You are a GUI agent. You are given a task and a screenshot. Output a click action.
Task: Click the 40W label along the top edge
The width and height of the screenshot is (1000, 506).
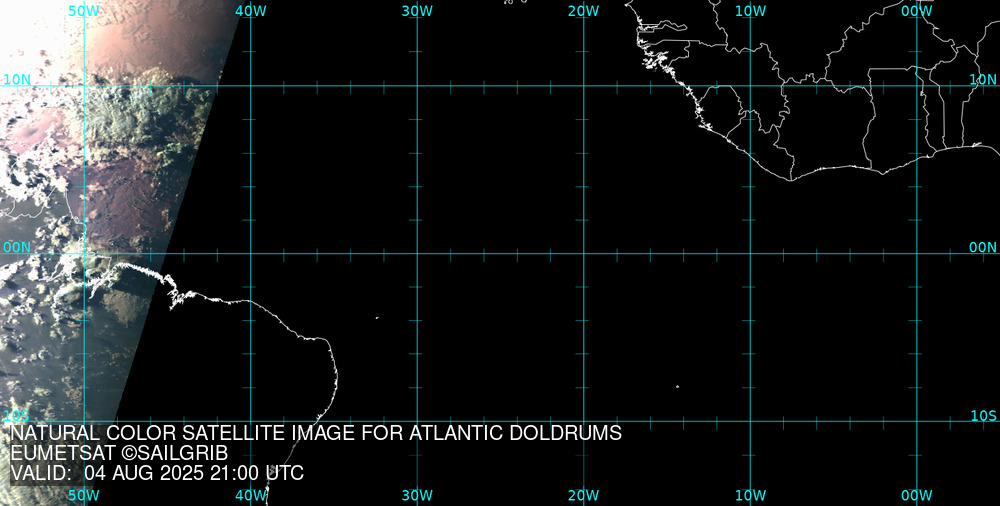[251, 11]
